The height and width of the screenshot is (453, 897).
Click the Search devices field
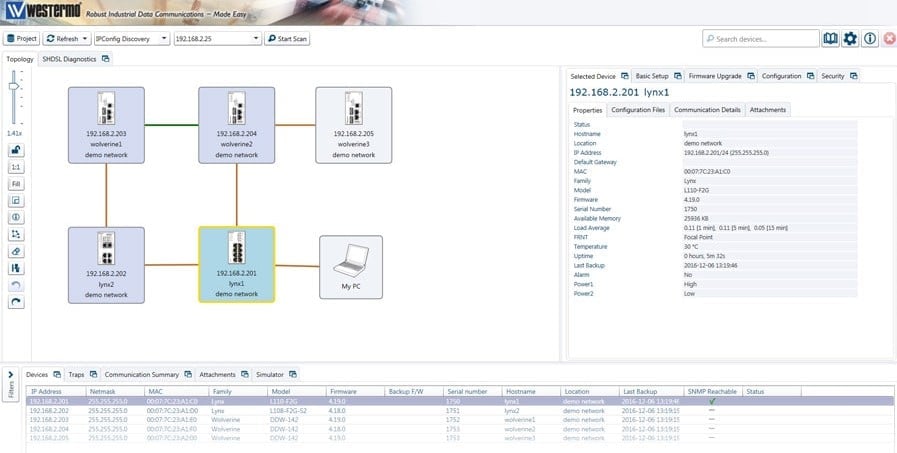coord(761,39)
